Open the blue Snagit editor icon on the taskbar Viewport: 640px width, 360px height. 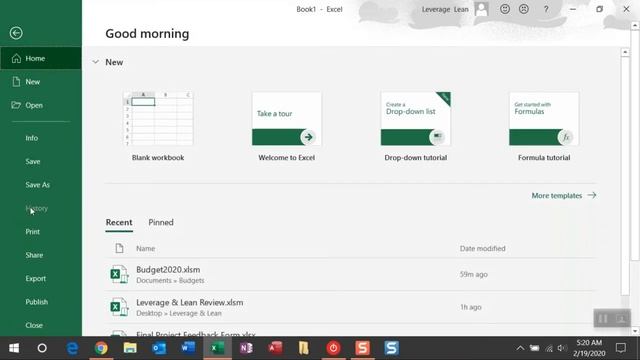(391, 348)
